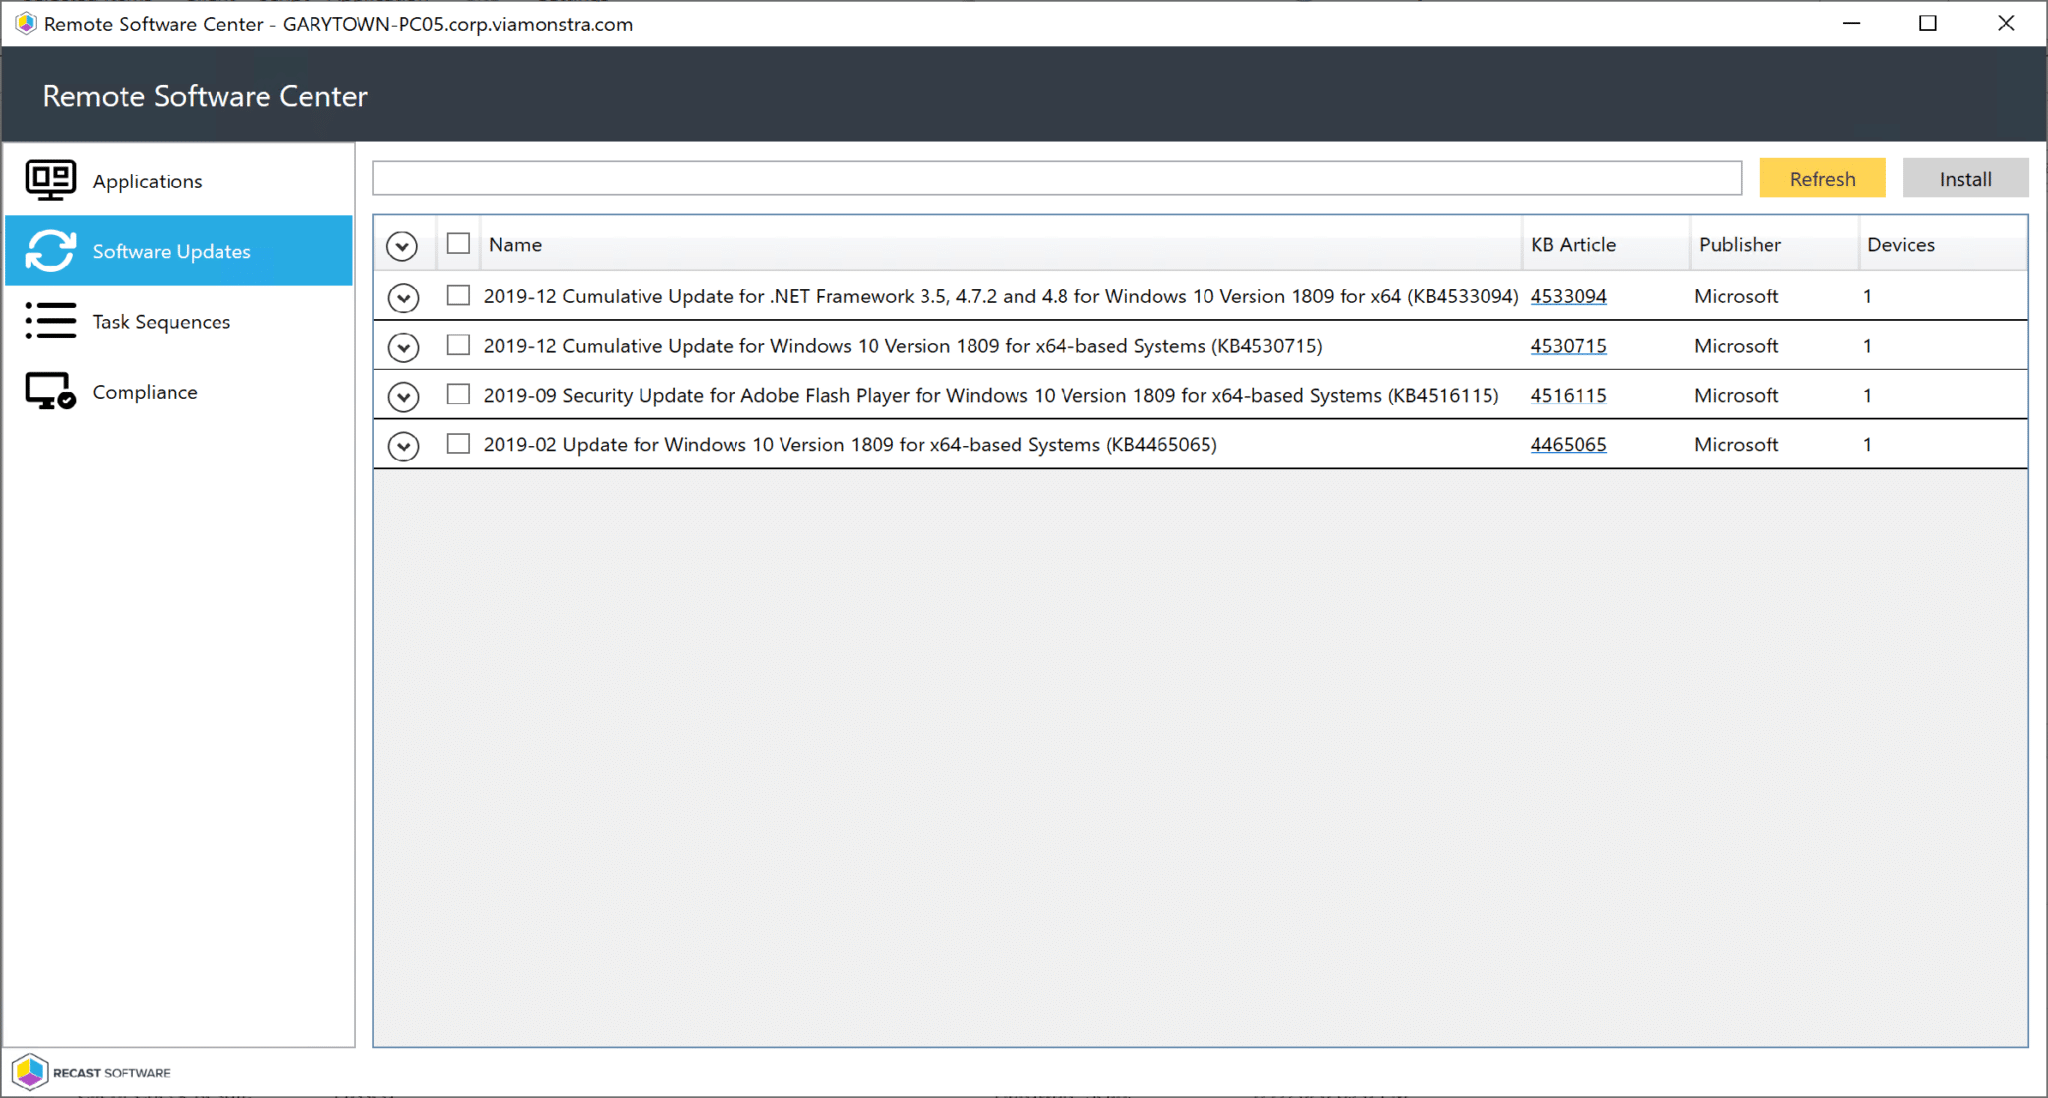Click the Install button
This screenshot has height=1098, width=2048.
1965,178
